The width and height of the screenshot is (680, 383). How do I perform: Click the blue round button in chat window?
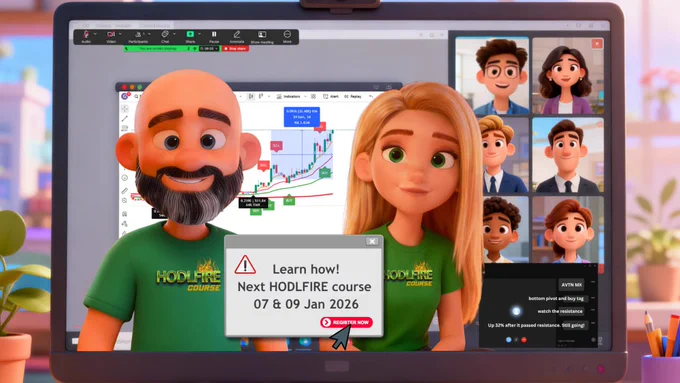click(508, 340)
